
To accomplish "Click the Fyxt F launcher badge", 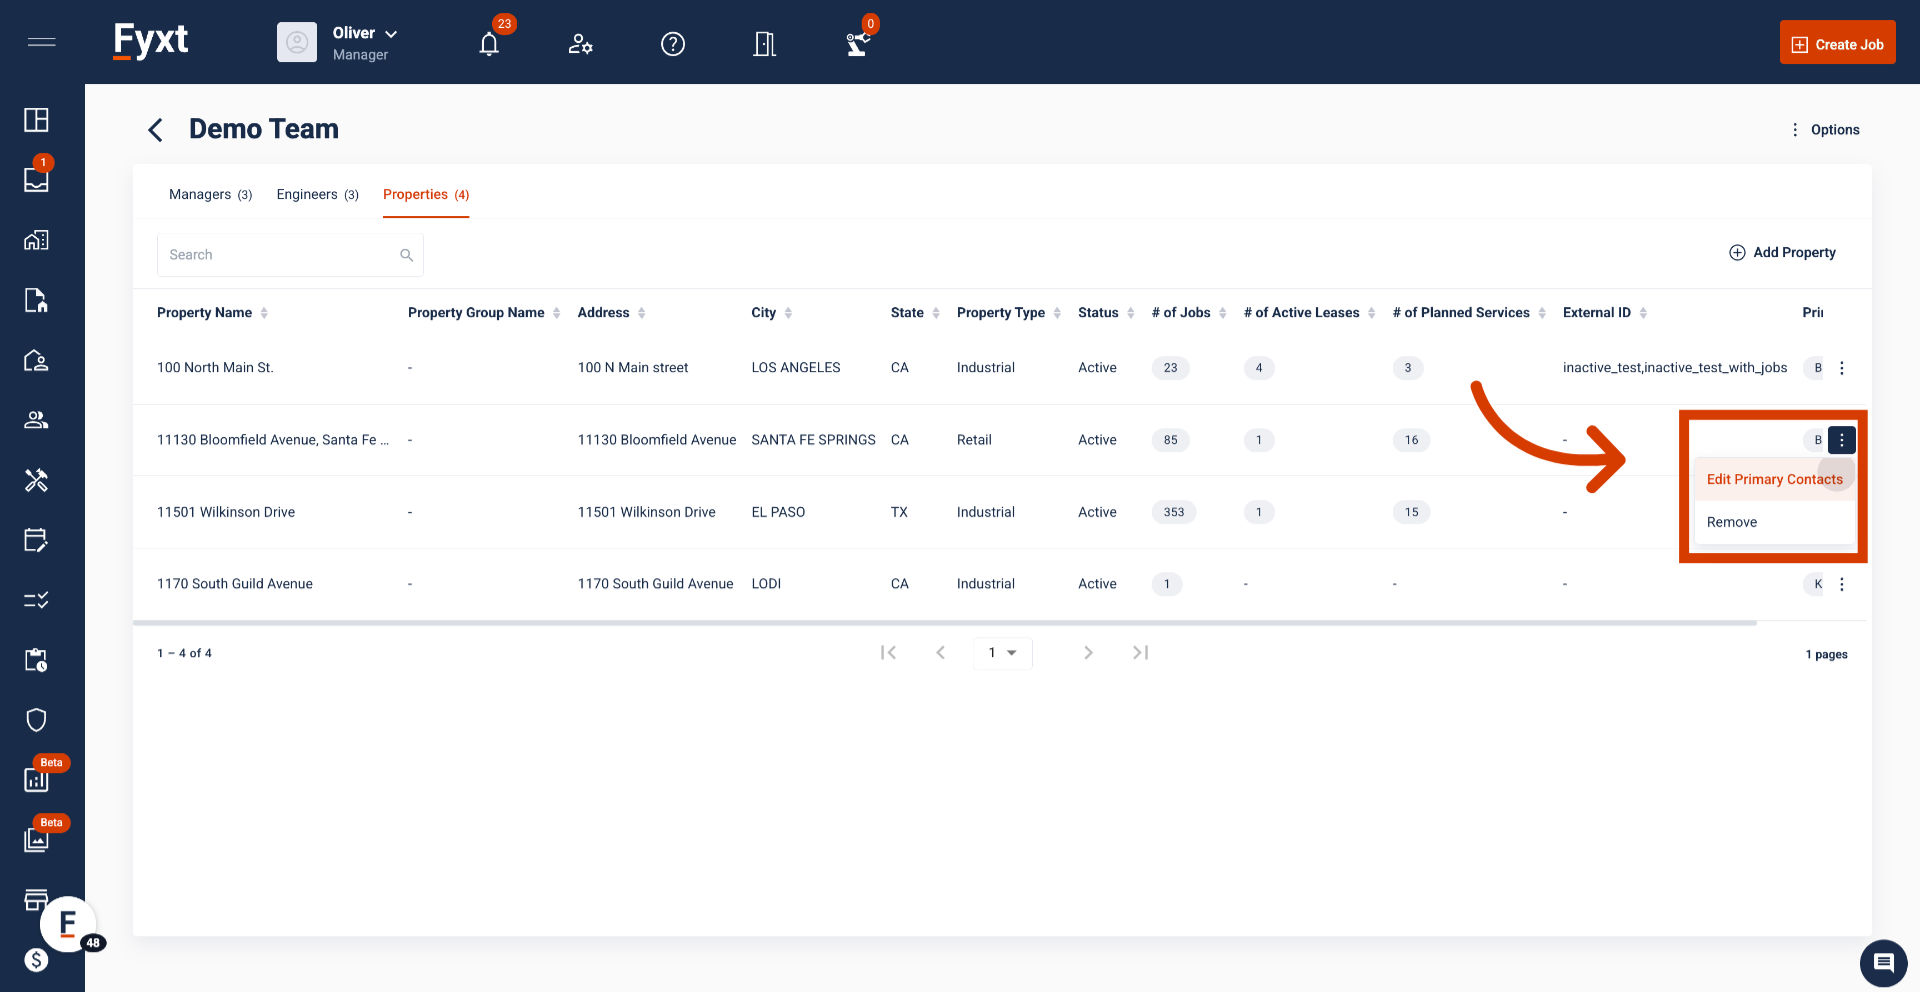I will coord(68,924).
